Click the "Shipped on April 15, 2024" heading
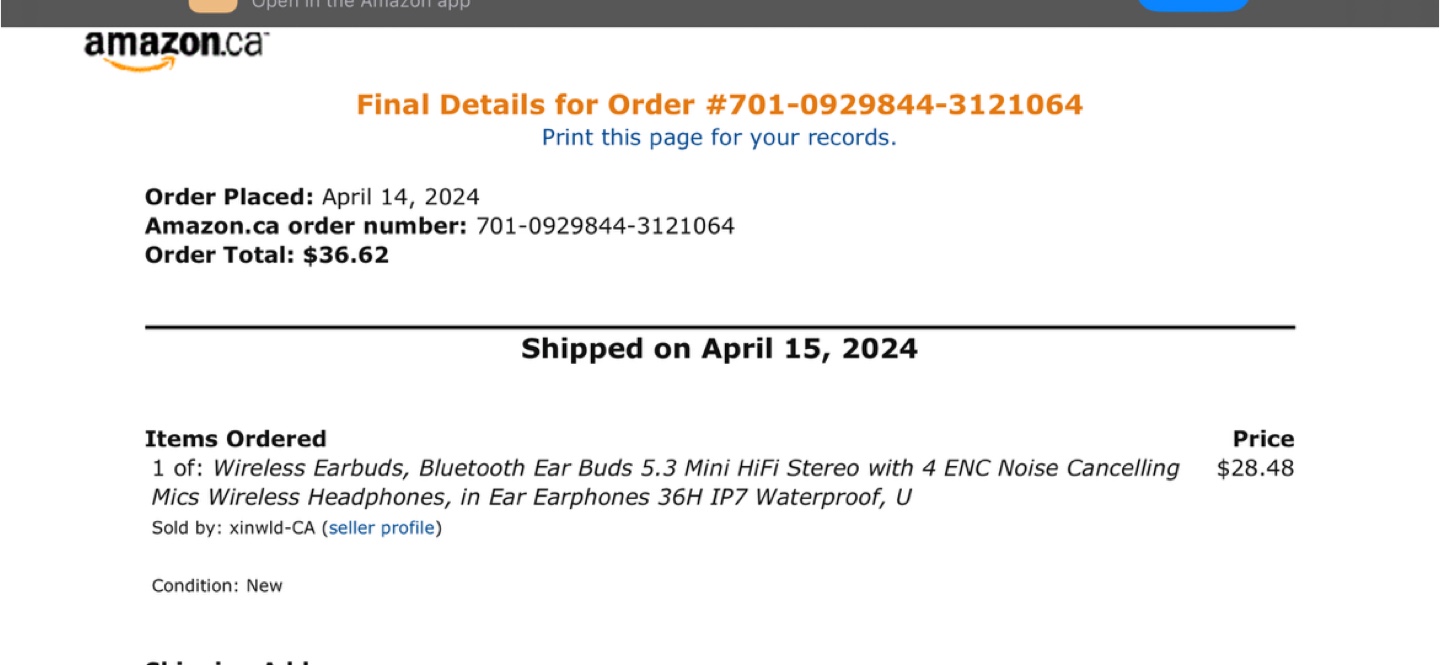 point(719,348)
